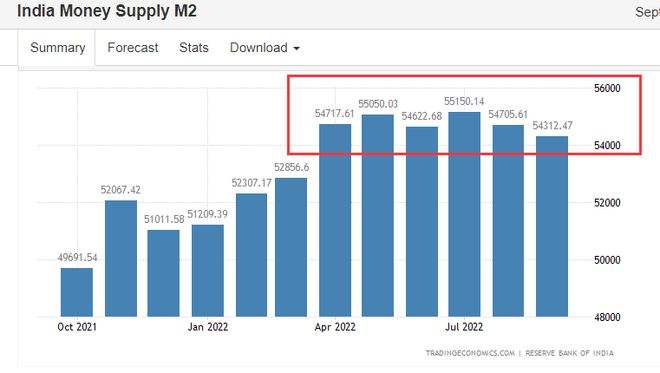Viewport: 660px width, 373px height.
Task: Open the Summary tab
Action: [x=57, y=48]
